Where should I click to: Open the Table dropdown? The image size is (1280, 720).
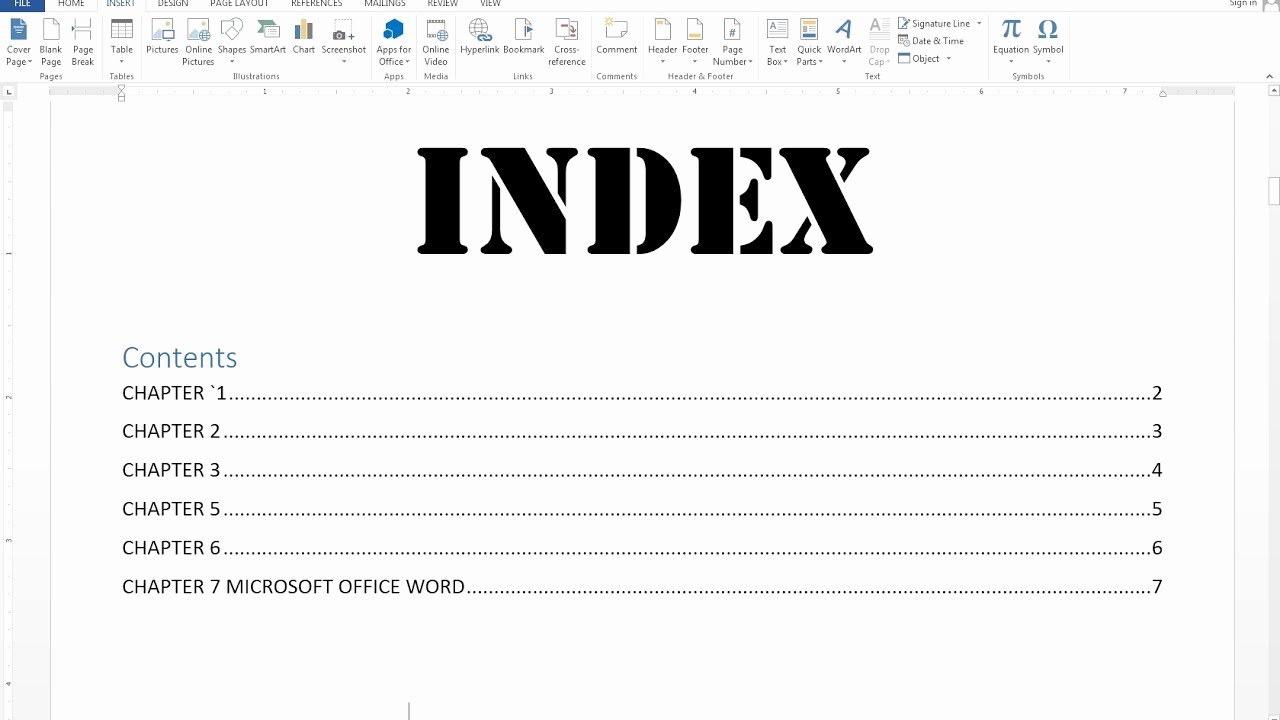(122, 42)
